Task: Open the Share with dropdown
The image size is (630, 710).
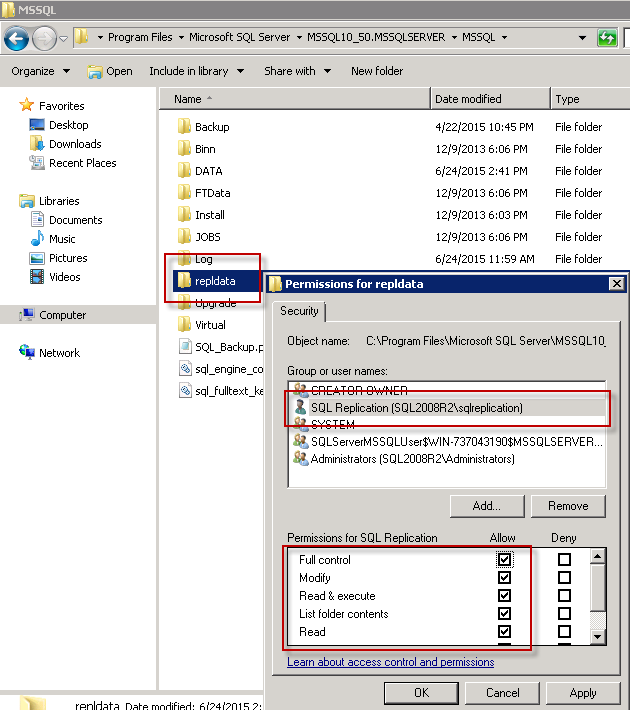Action: click(298, 71)
